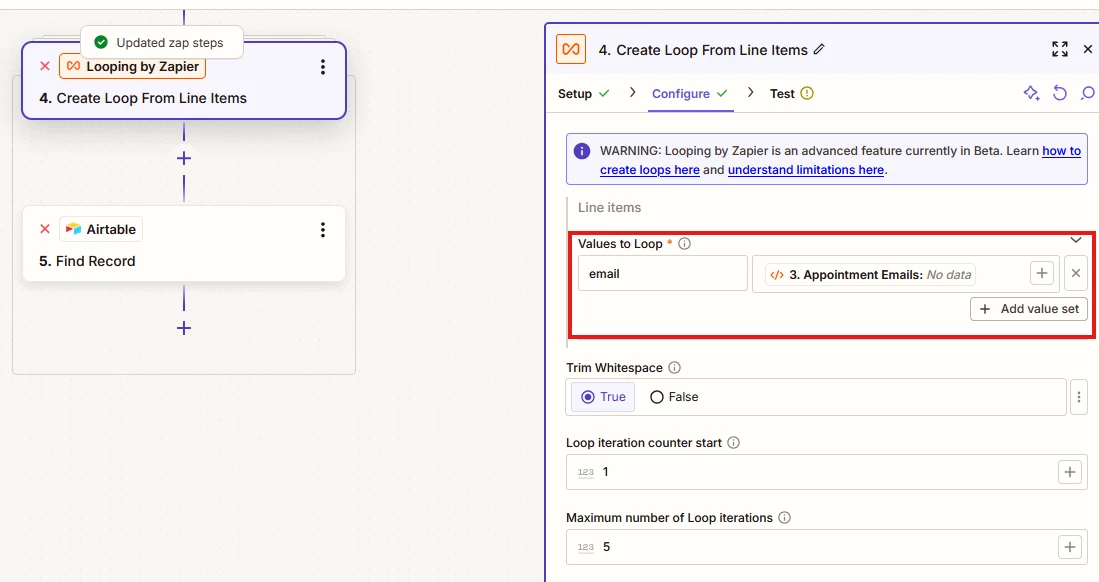Image resolution: width=1099 pixels, height=582 pixels.
Task: Open options menu for Looping step card
Action: click(322, 67)
